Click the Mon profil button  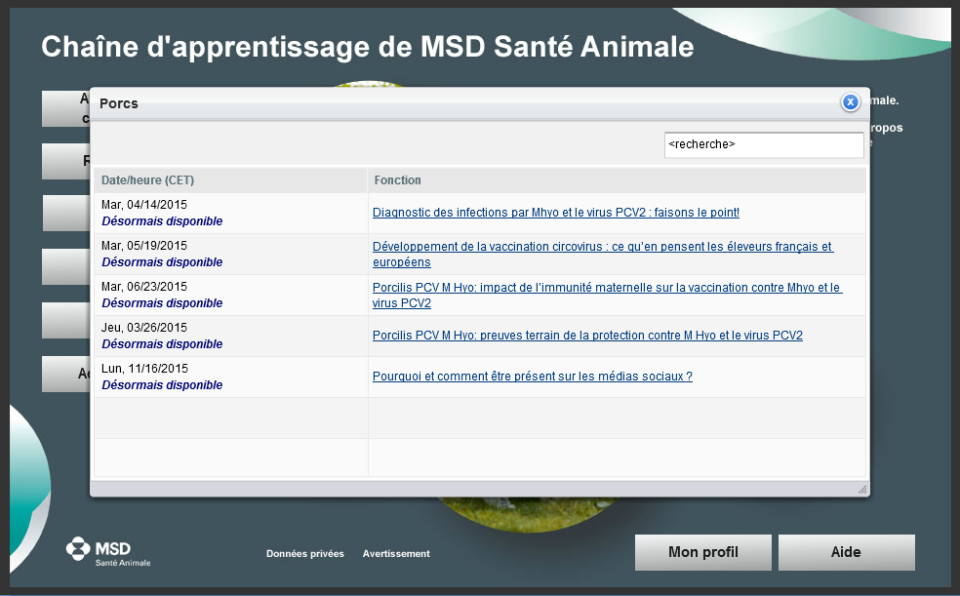click(703, 552)
